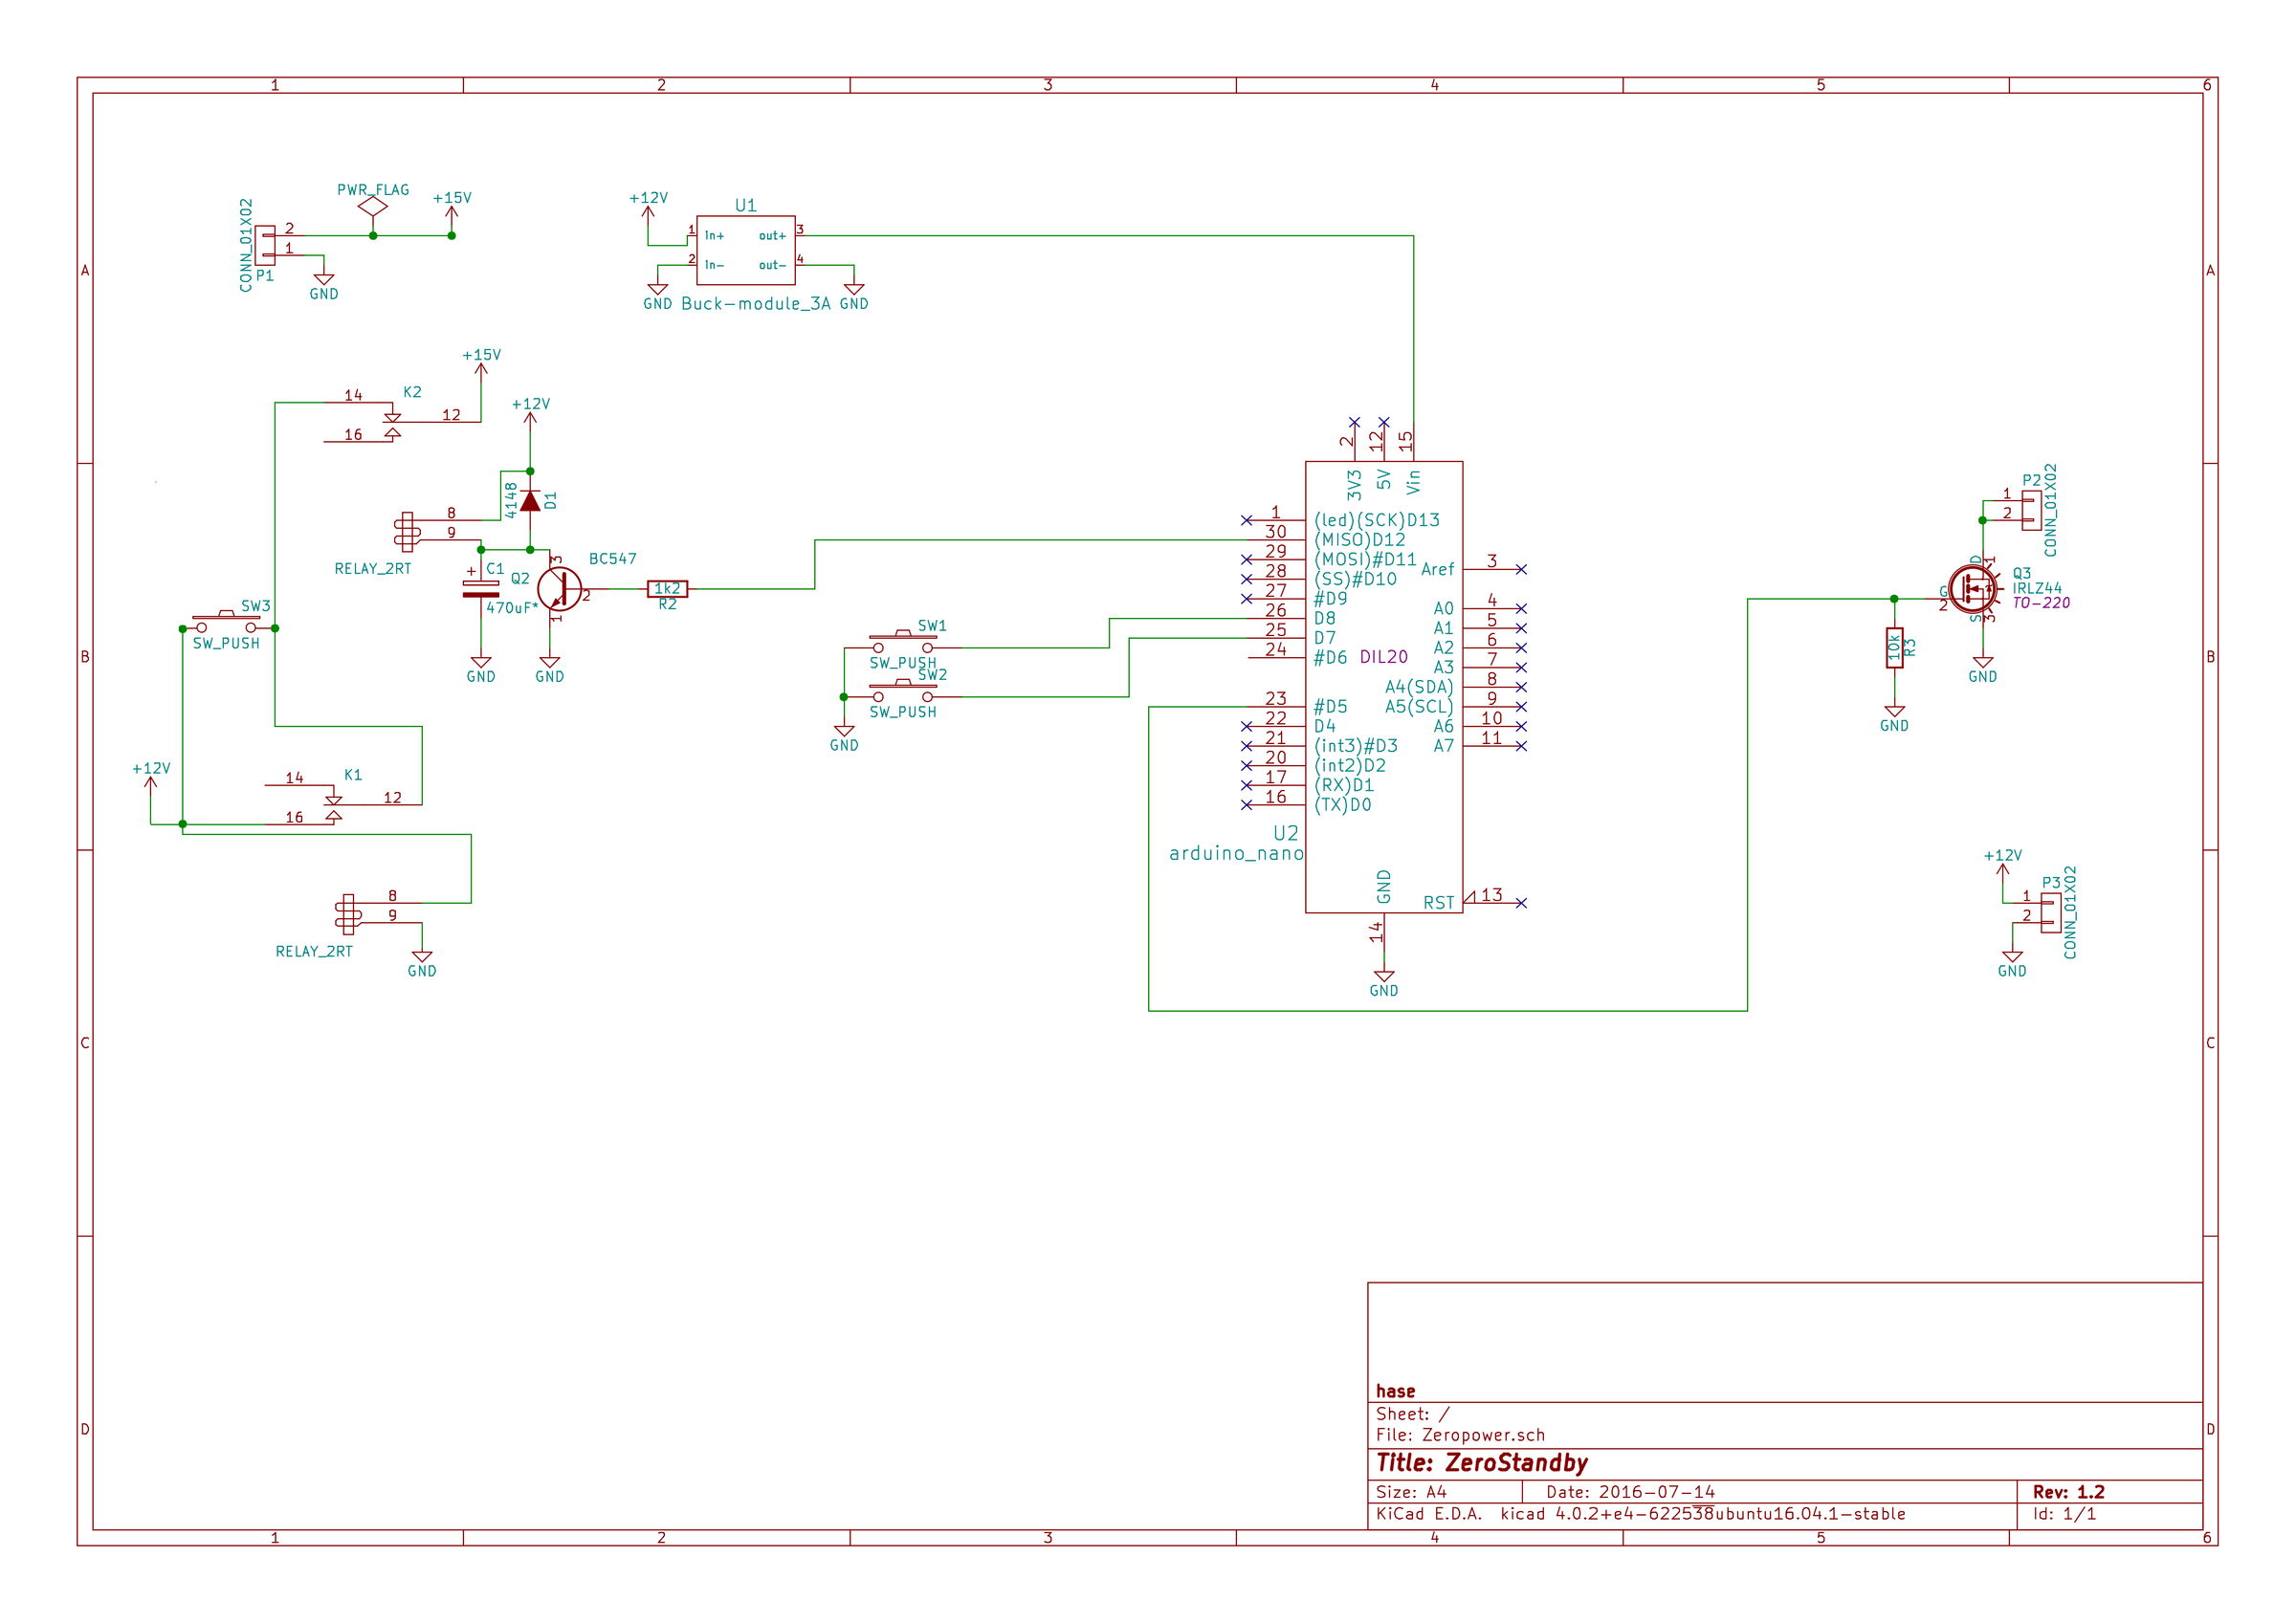Select the Buck-module_3A block U1
Image resolution: width=2296 pixels, height=1623 pixels.
click(748, 249)
